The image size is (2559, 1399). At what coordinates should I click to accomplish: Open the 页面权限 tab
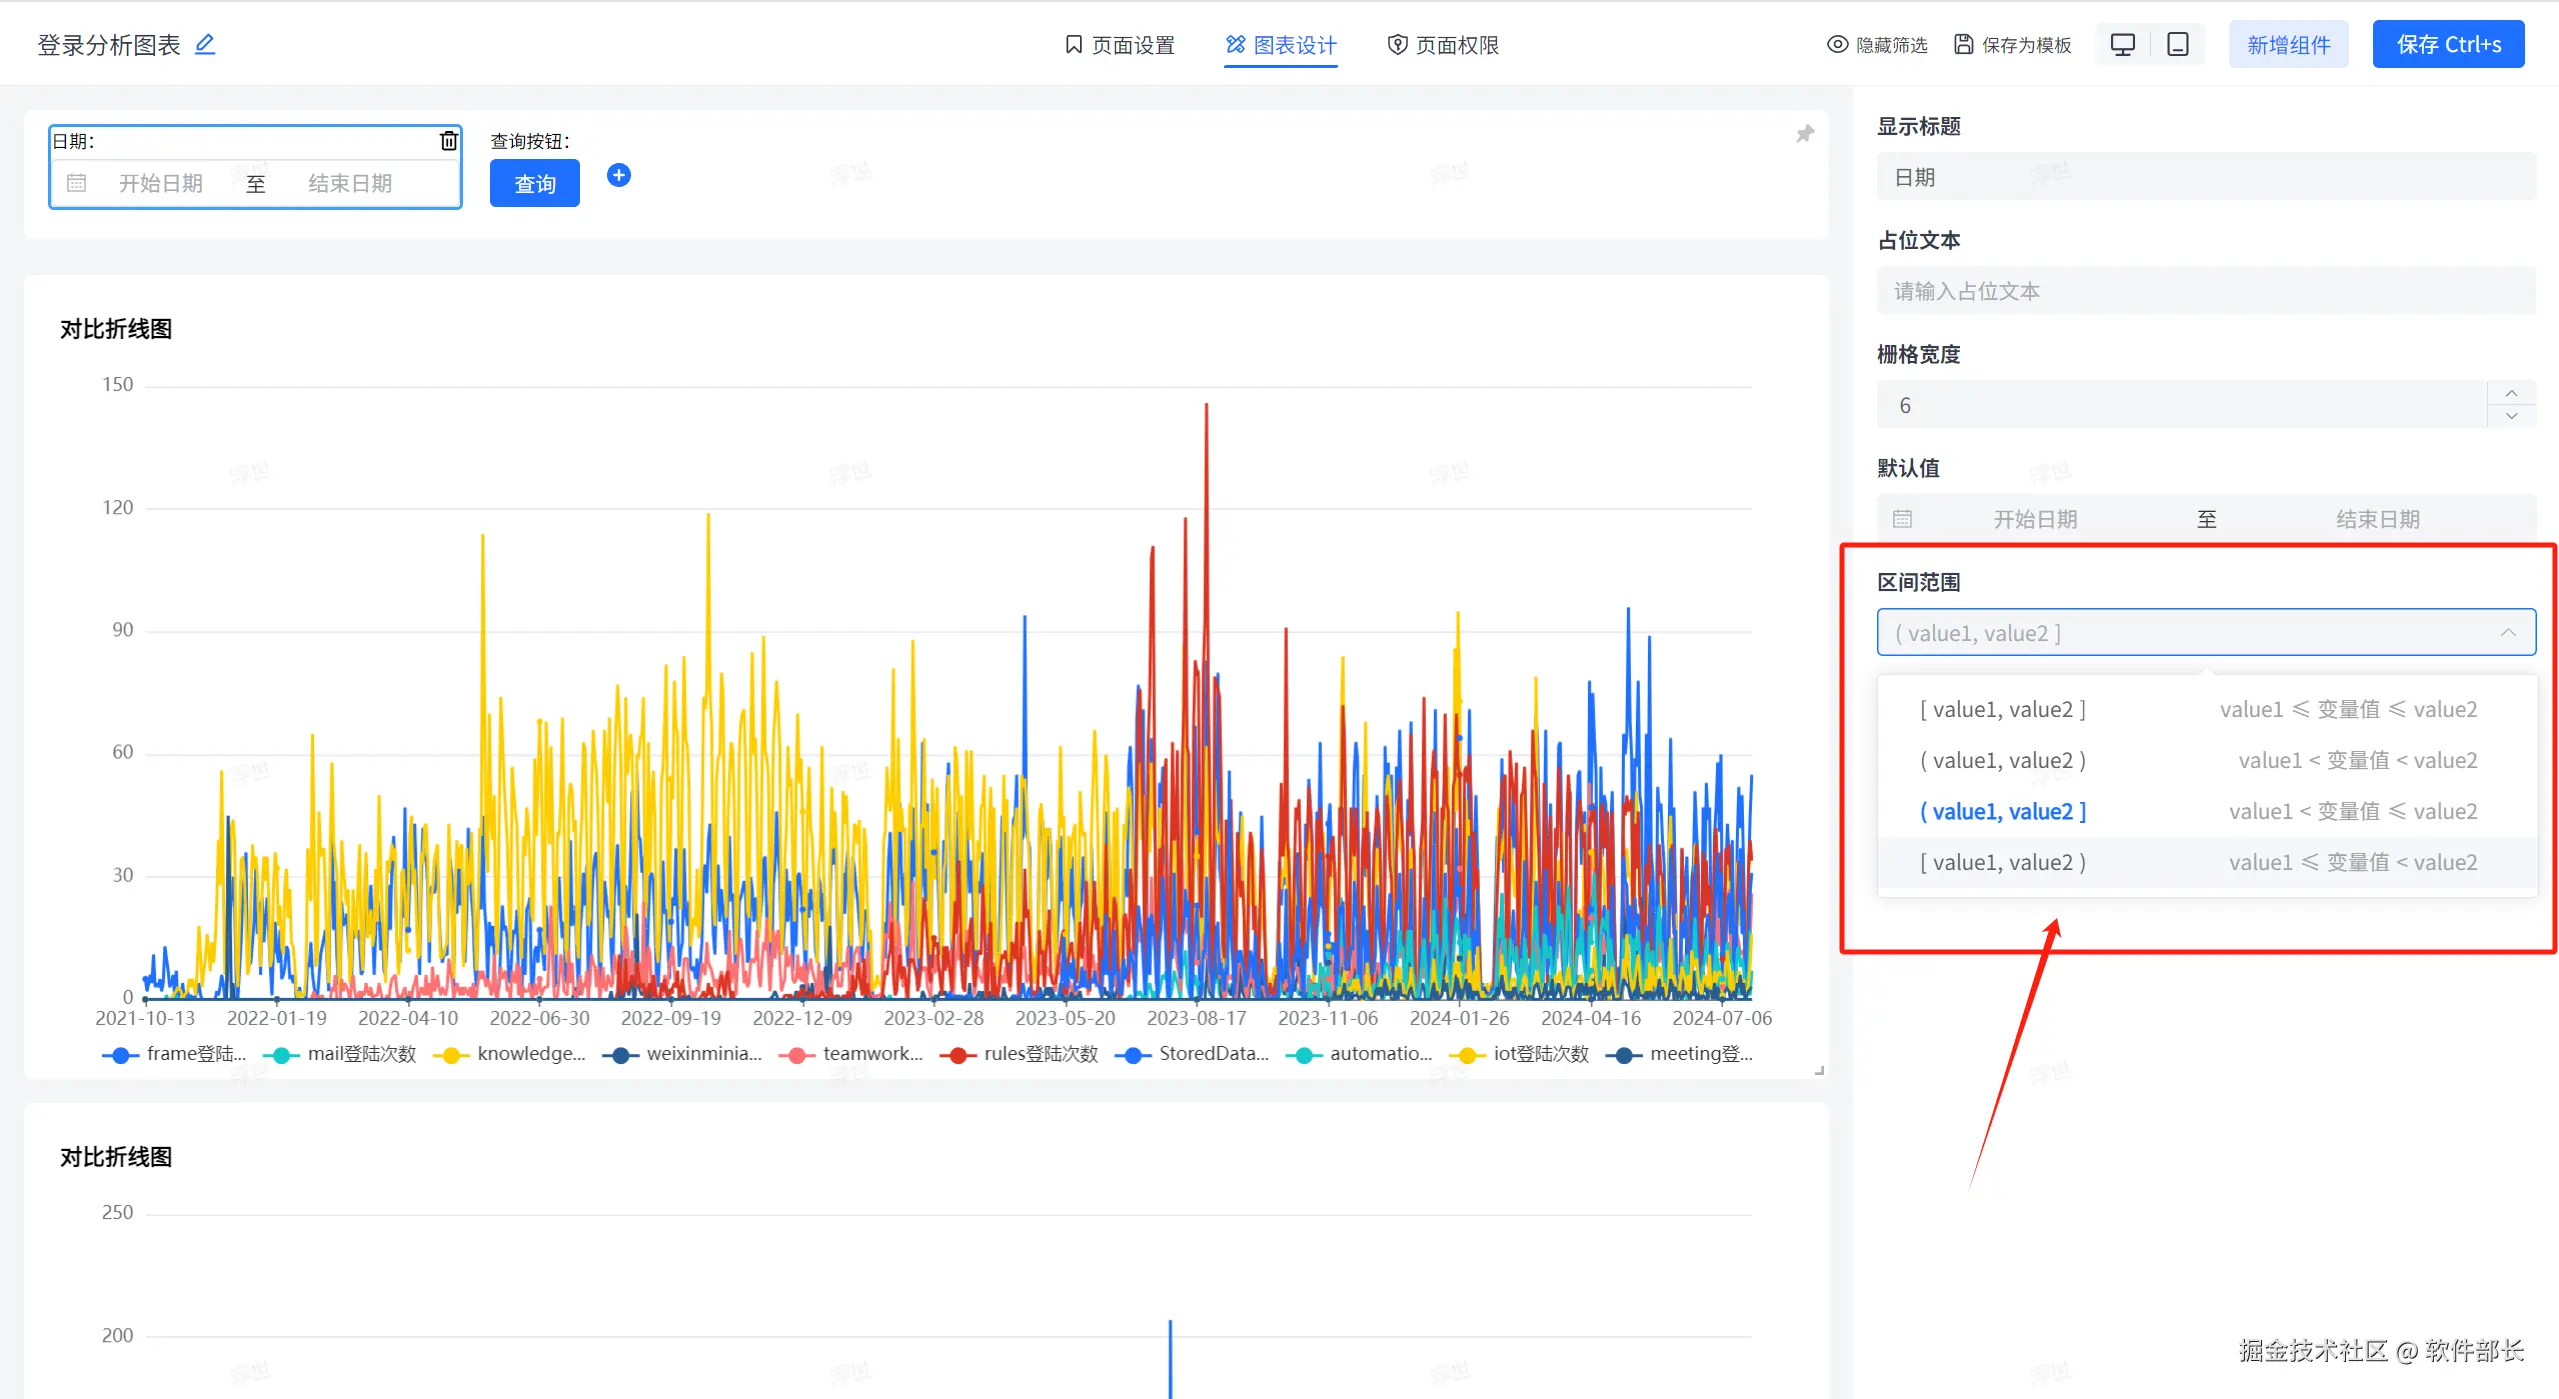[x=1443, y=45]
